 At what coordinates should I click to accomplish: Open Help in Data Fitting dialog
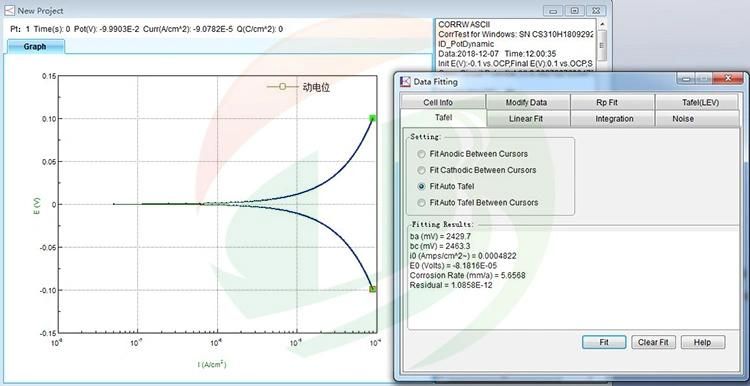pyautogui.click(x=702, y=342)
